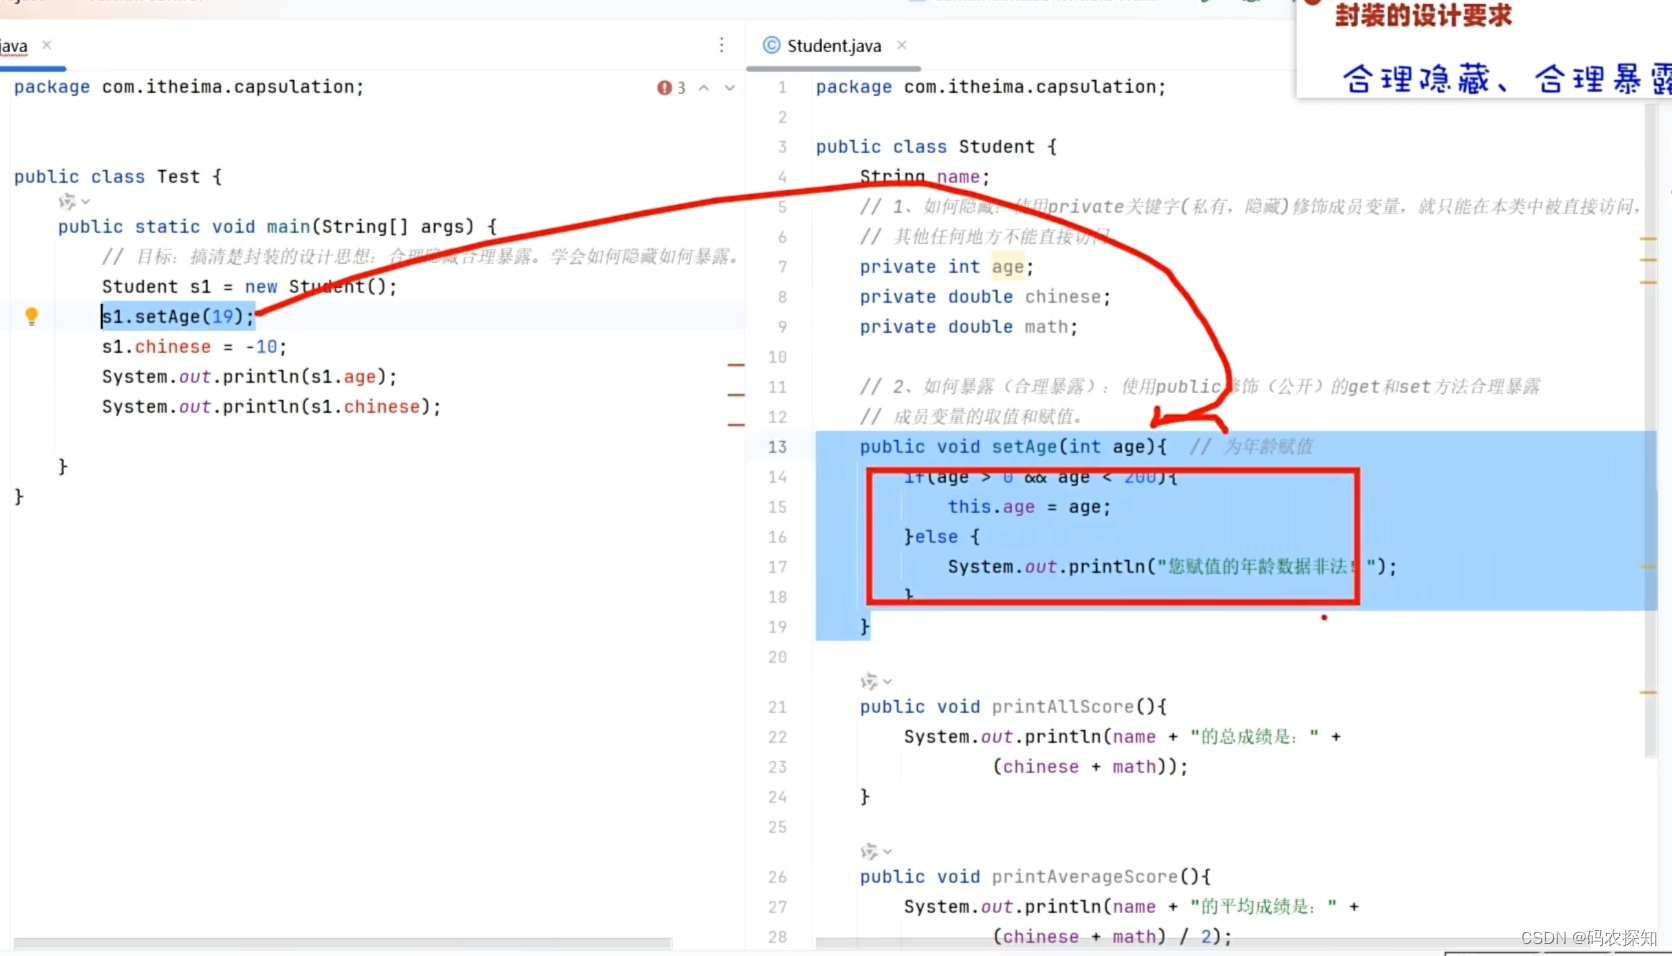Click the red error count indicator showing 3

point(671,88)
